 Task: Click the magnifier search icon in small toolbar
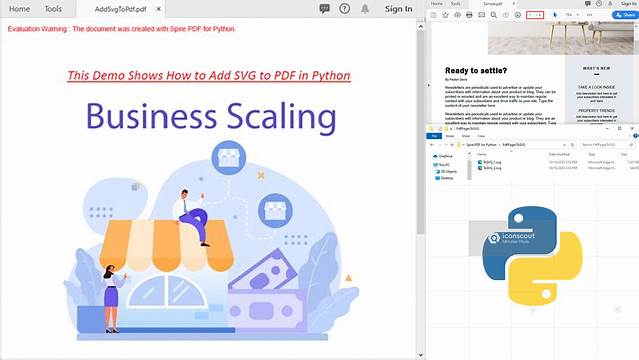(494, 15)
